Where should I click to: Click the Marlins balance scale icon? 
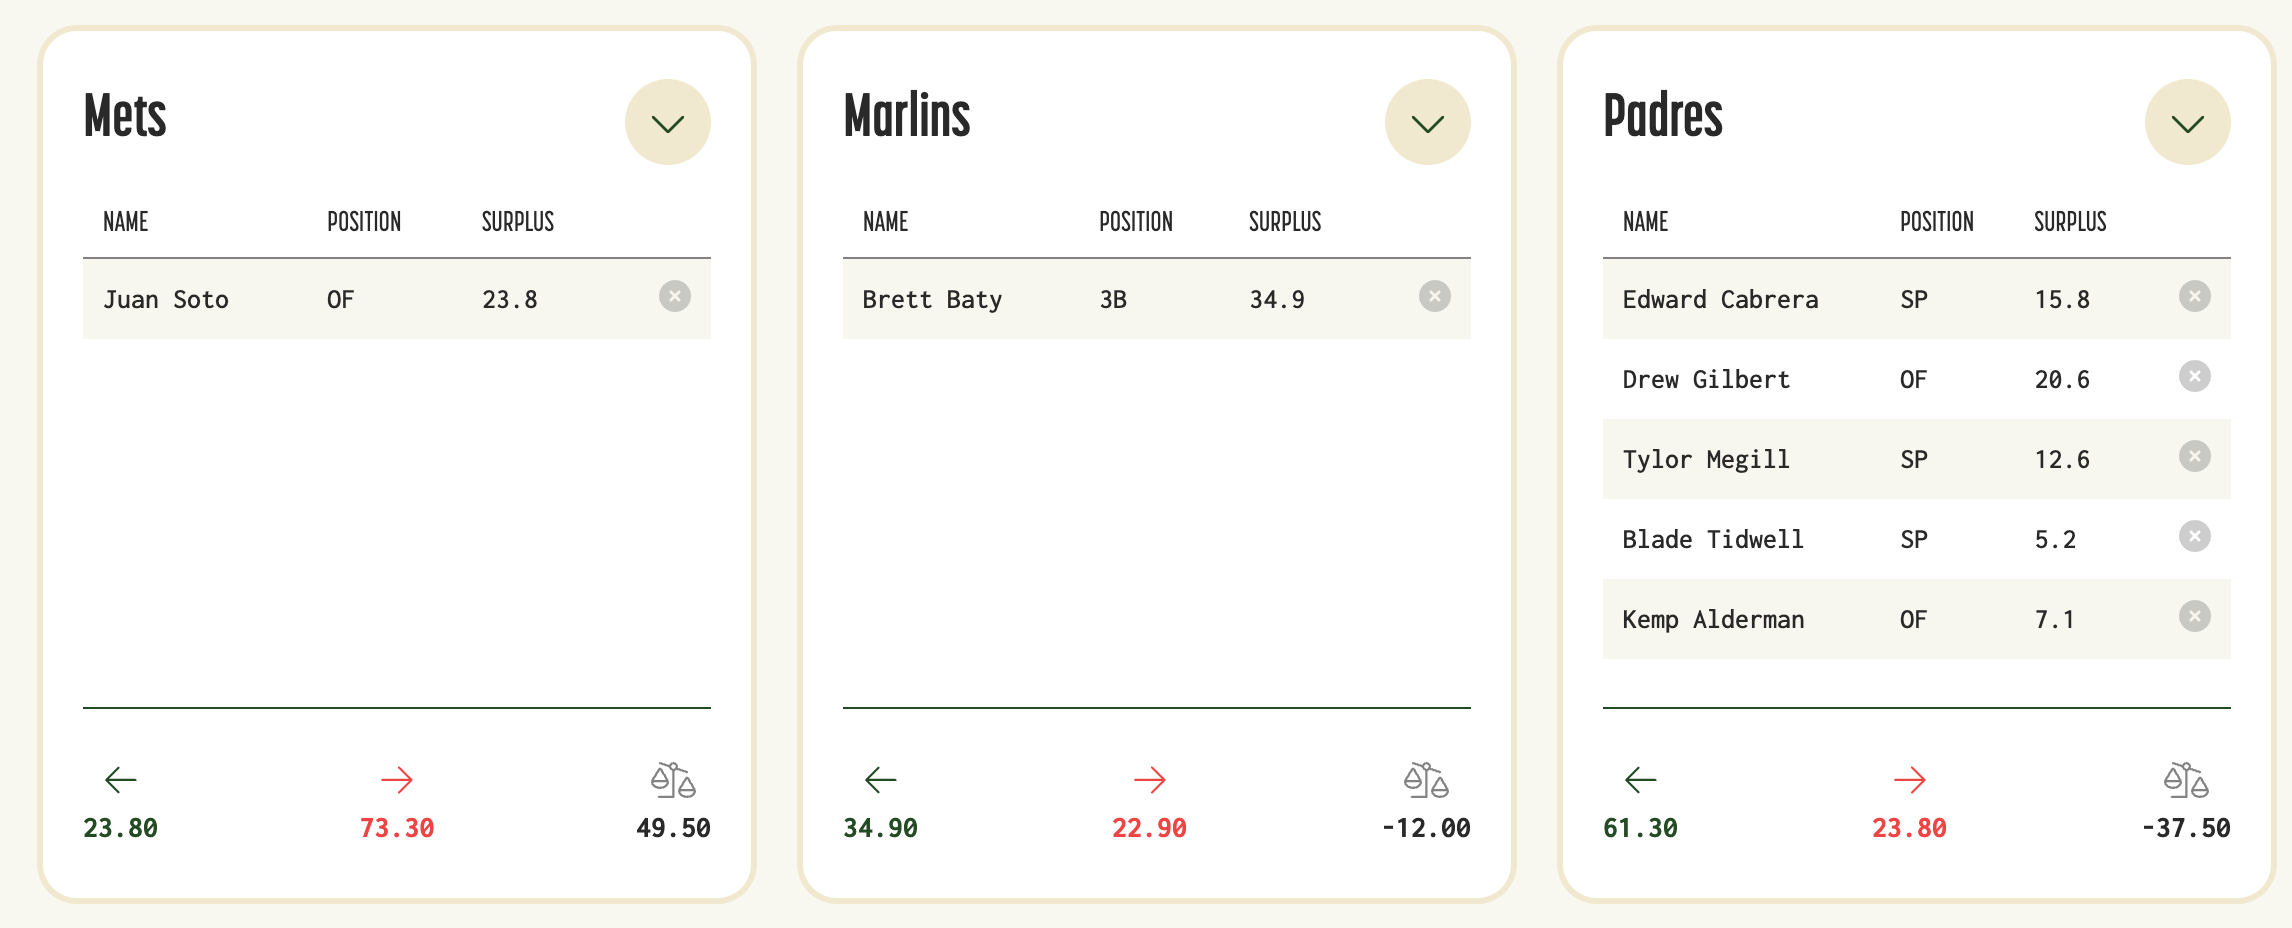(x=1426, y=780)
